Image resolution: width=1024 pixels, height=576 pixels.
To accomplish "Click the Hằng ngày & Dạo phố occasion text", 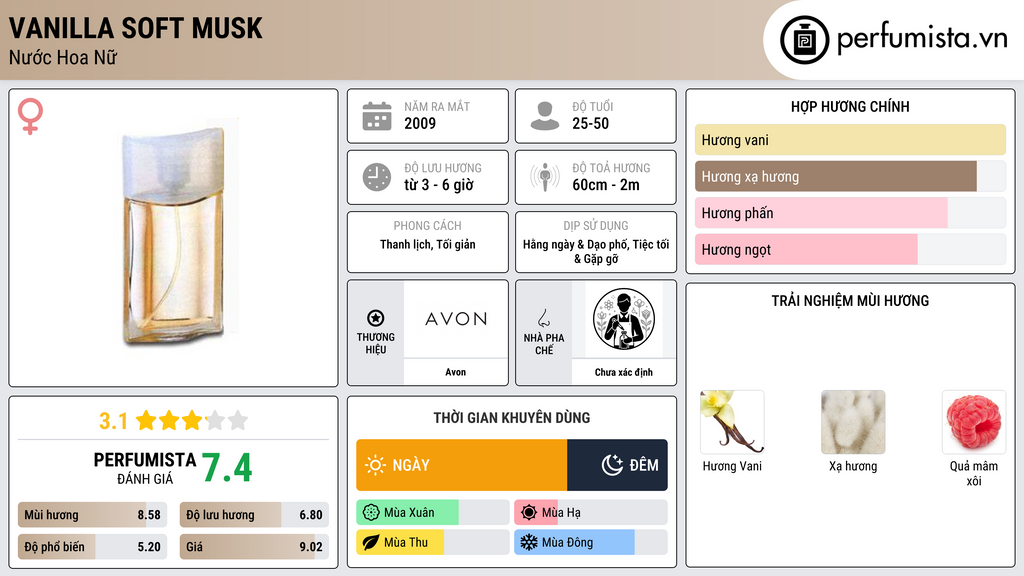I will 596,251.
